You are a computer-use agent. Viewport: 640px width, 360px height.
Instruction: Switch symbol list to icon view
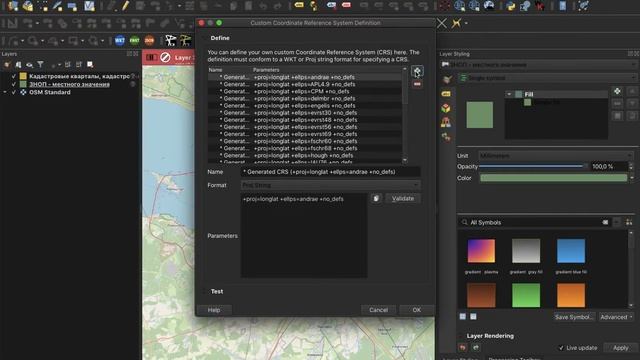(462, 316)
